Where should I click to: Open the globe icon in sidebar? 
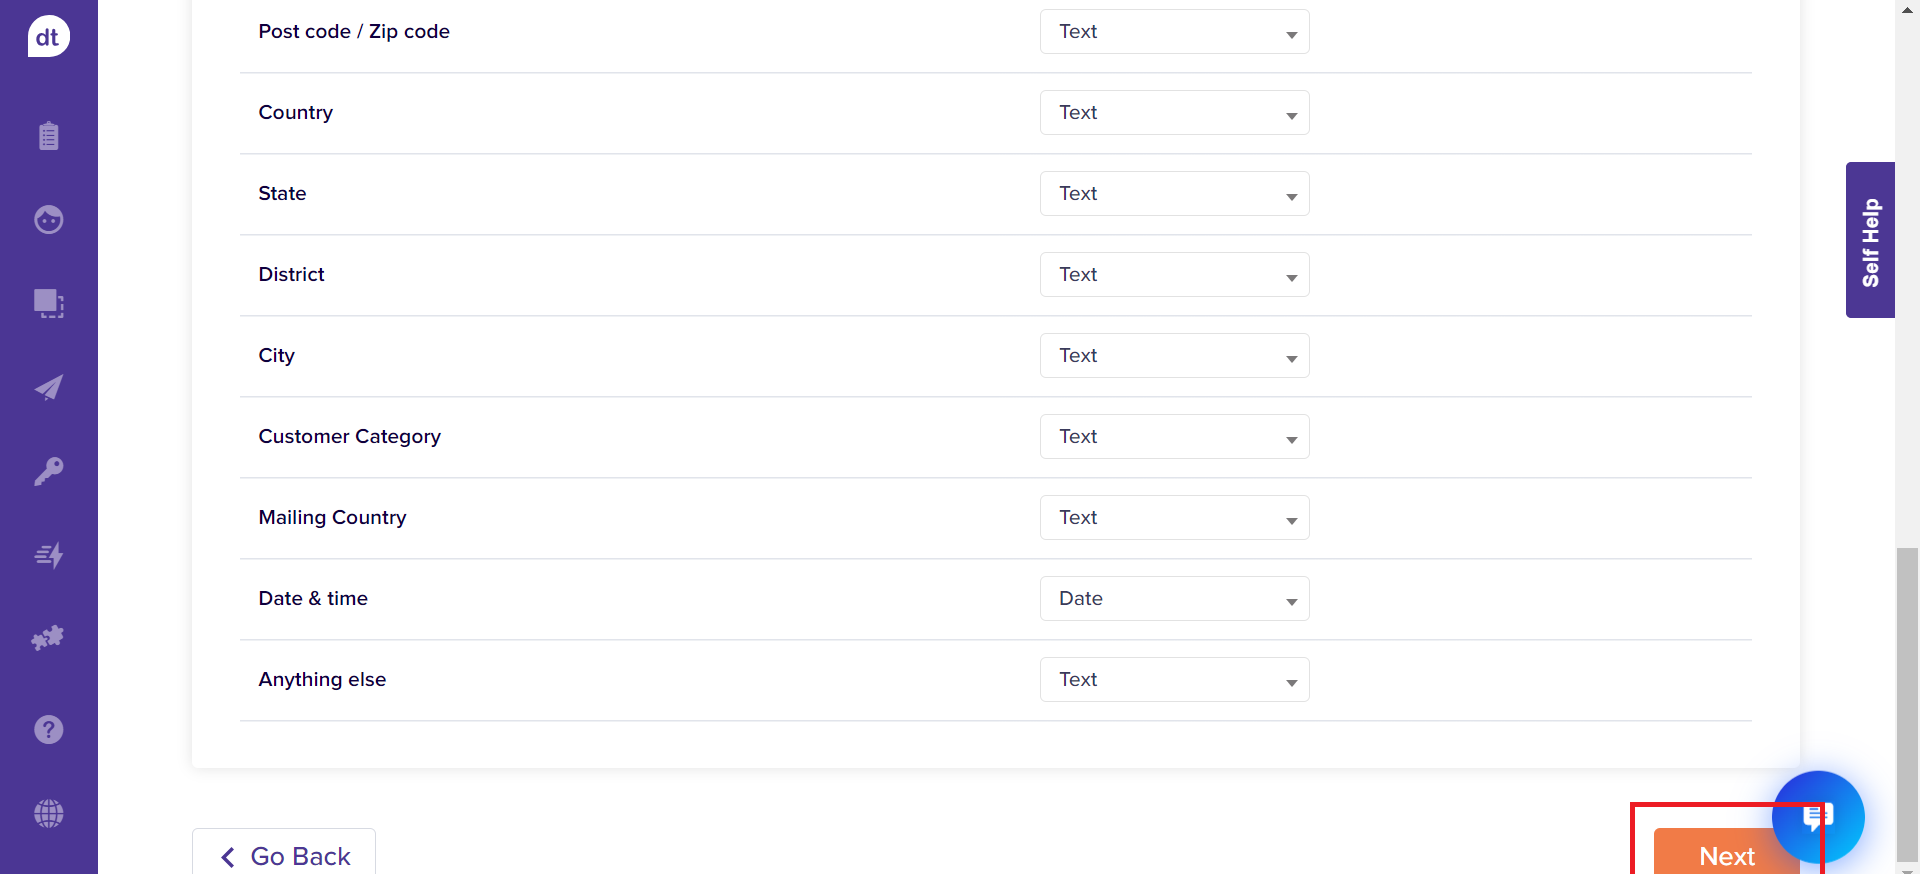tap(48, 813)
